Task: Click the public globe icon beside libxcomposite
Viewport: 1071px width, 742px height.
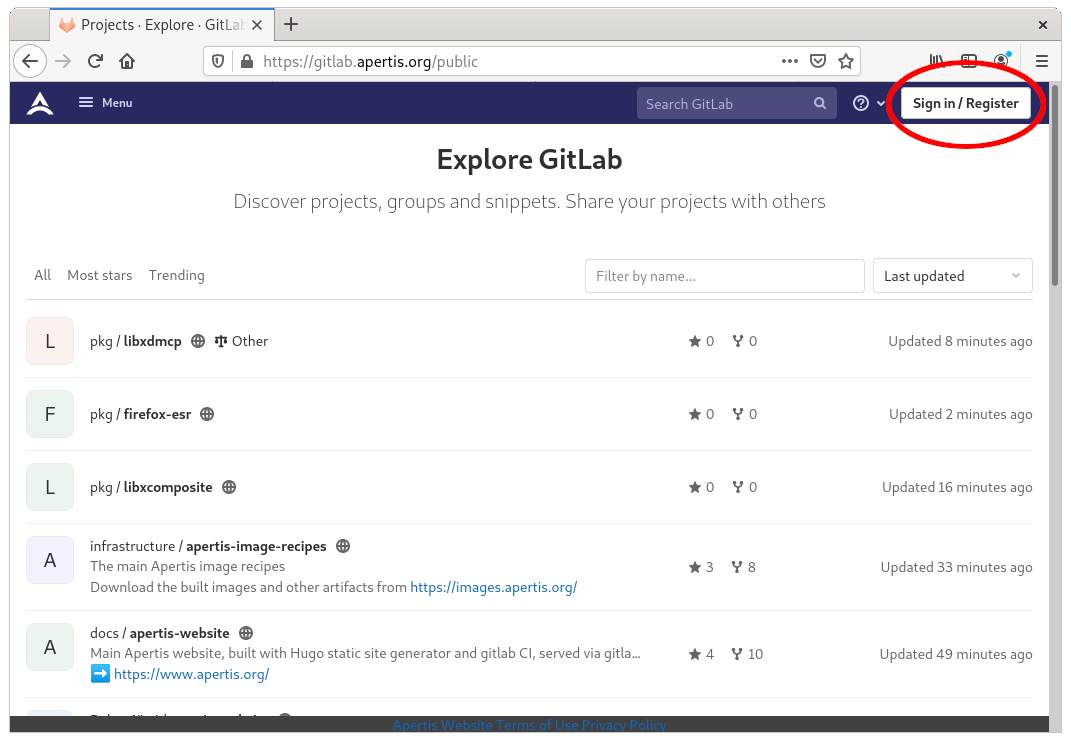Action: point(230,487)
